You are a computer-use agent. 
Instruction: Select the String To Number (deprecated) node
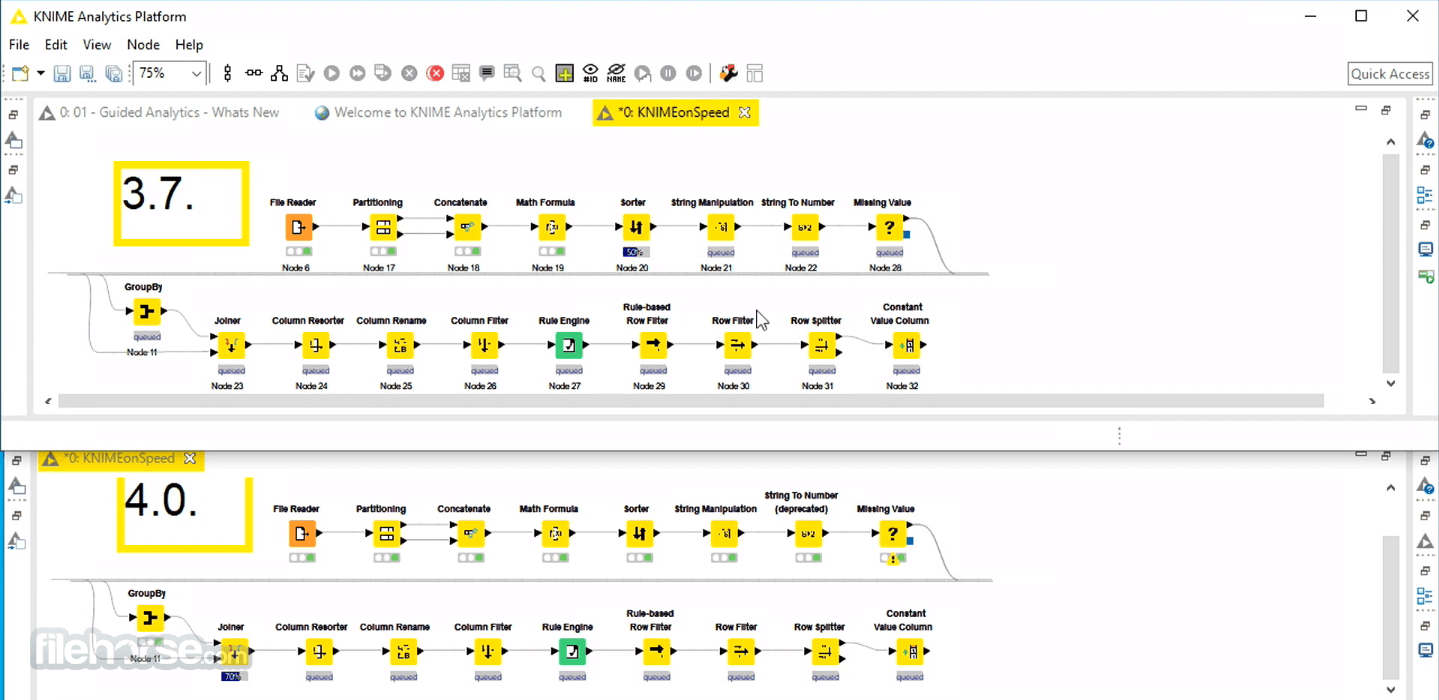click(808, 534)
